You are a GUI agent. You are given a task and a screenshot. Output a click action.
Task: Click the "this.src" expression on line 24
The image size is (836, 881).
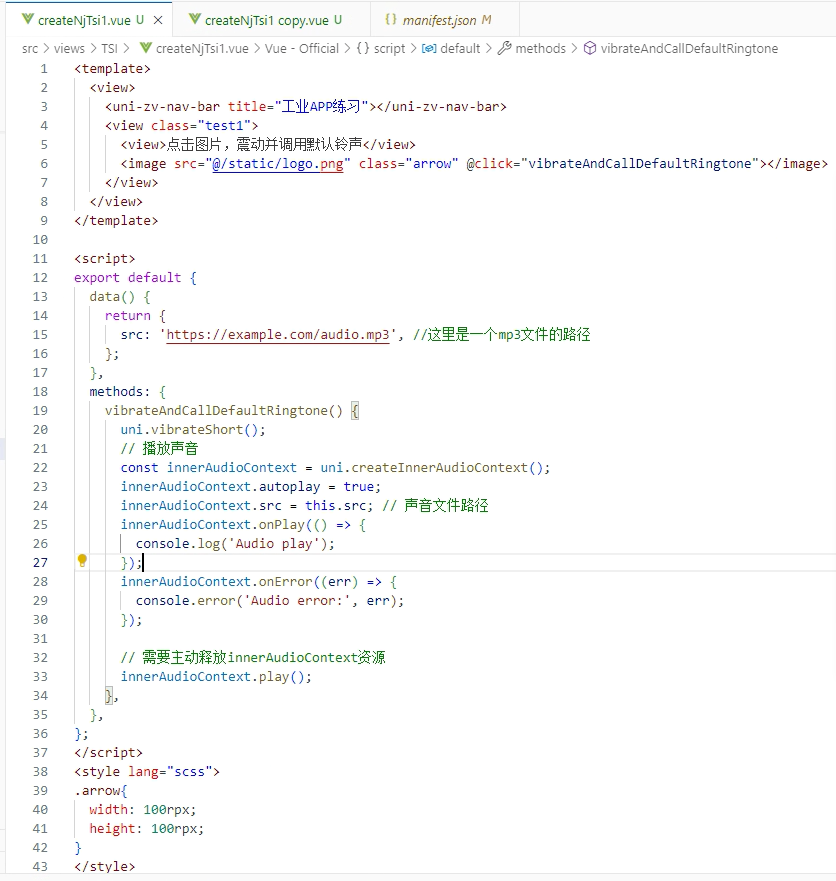click(335, 506)
